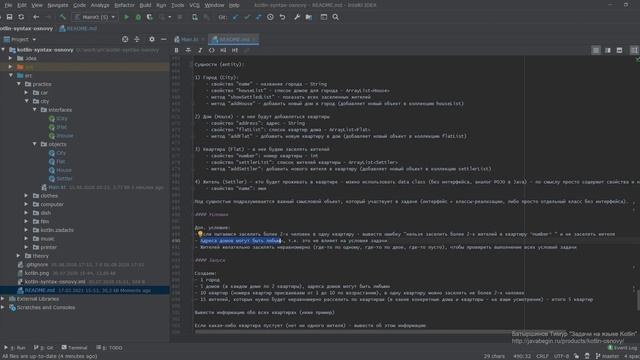Expand the theory folder

pyautogui.click(x=19, y=256)
